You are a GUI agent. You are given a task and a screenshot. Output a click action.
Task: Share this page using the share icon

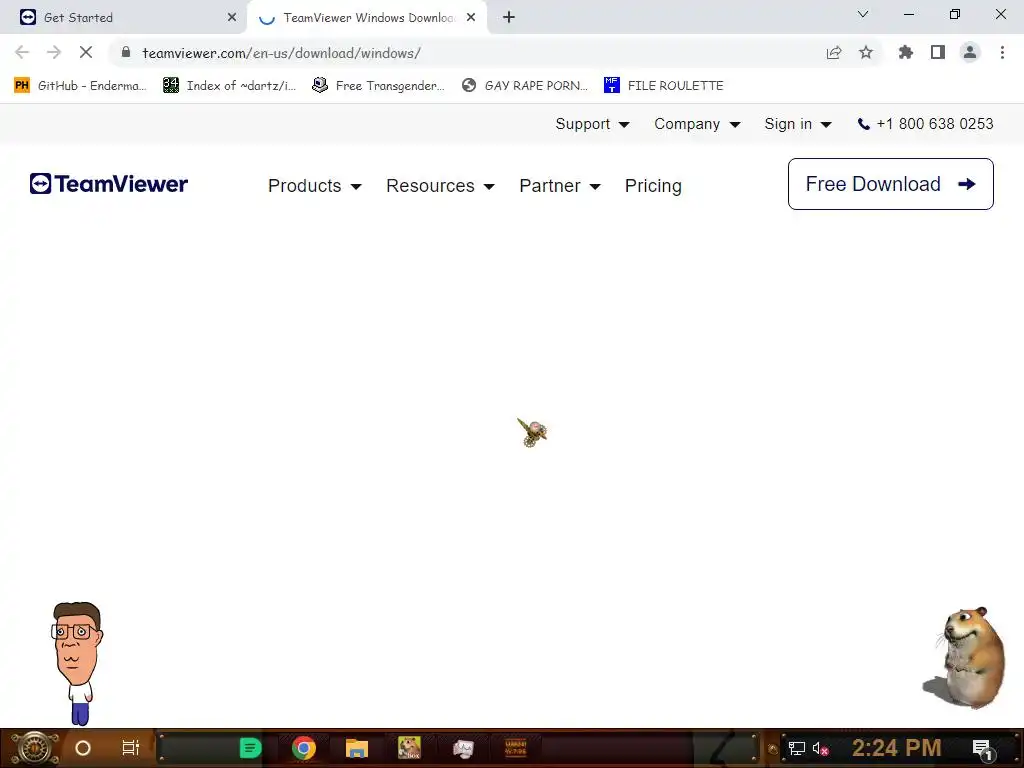[x=834, y=52]
